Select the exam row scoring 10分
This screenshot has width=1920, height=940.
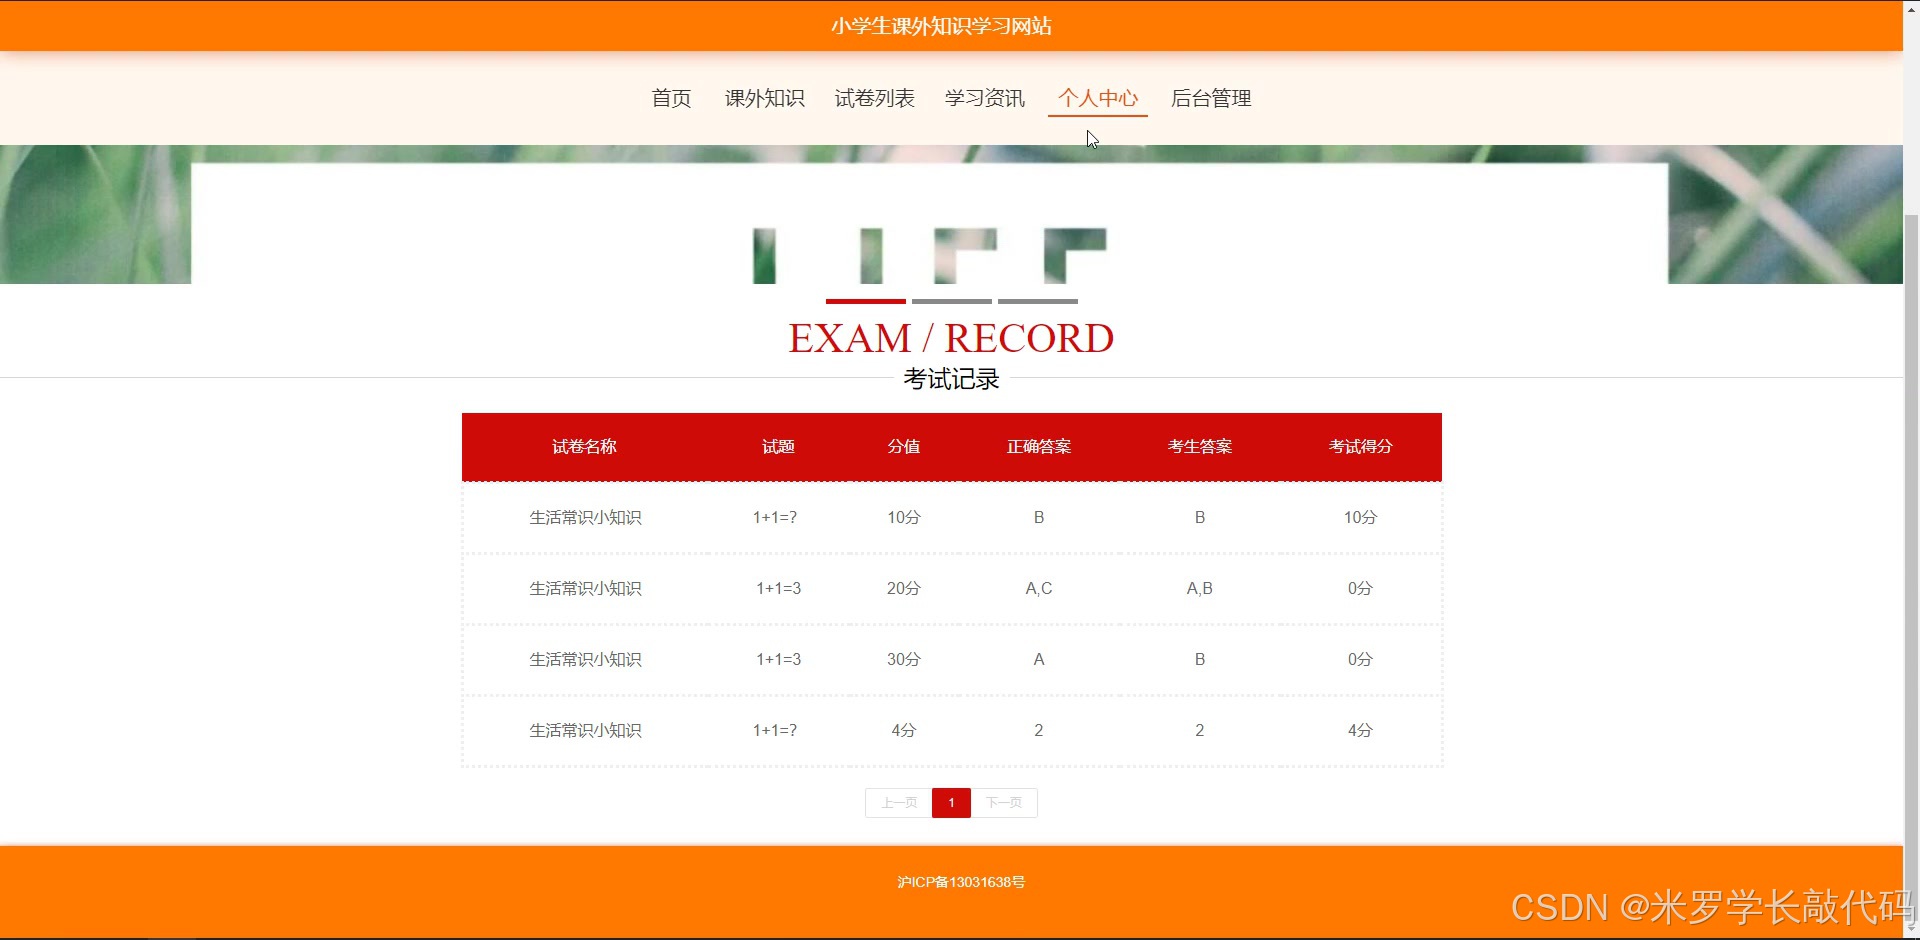(951, 517)
